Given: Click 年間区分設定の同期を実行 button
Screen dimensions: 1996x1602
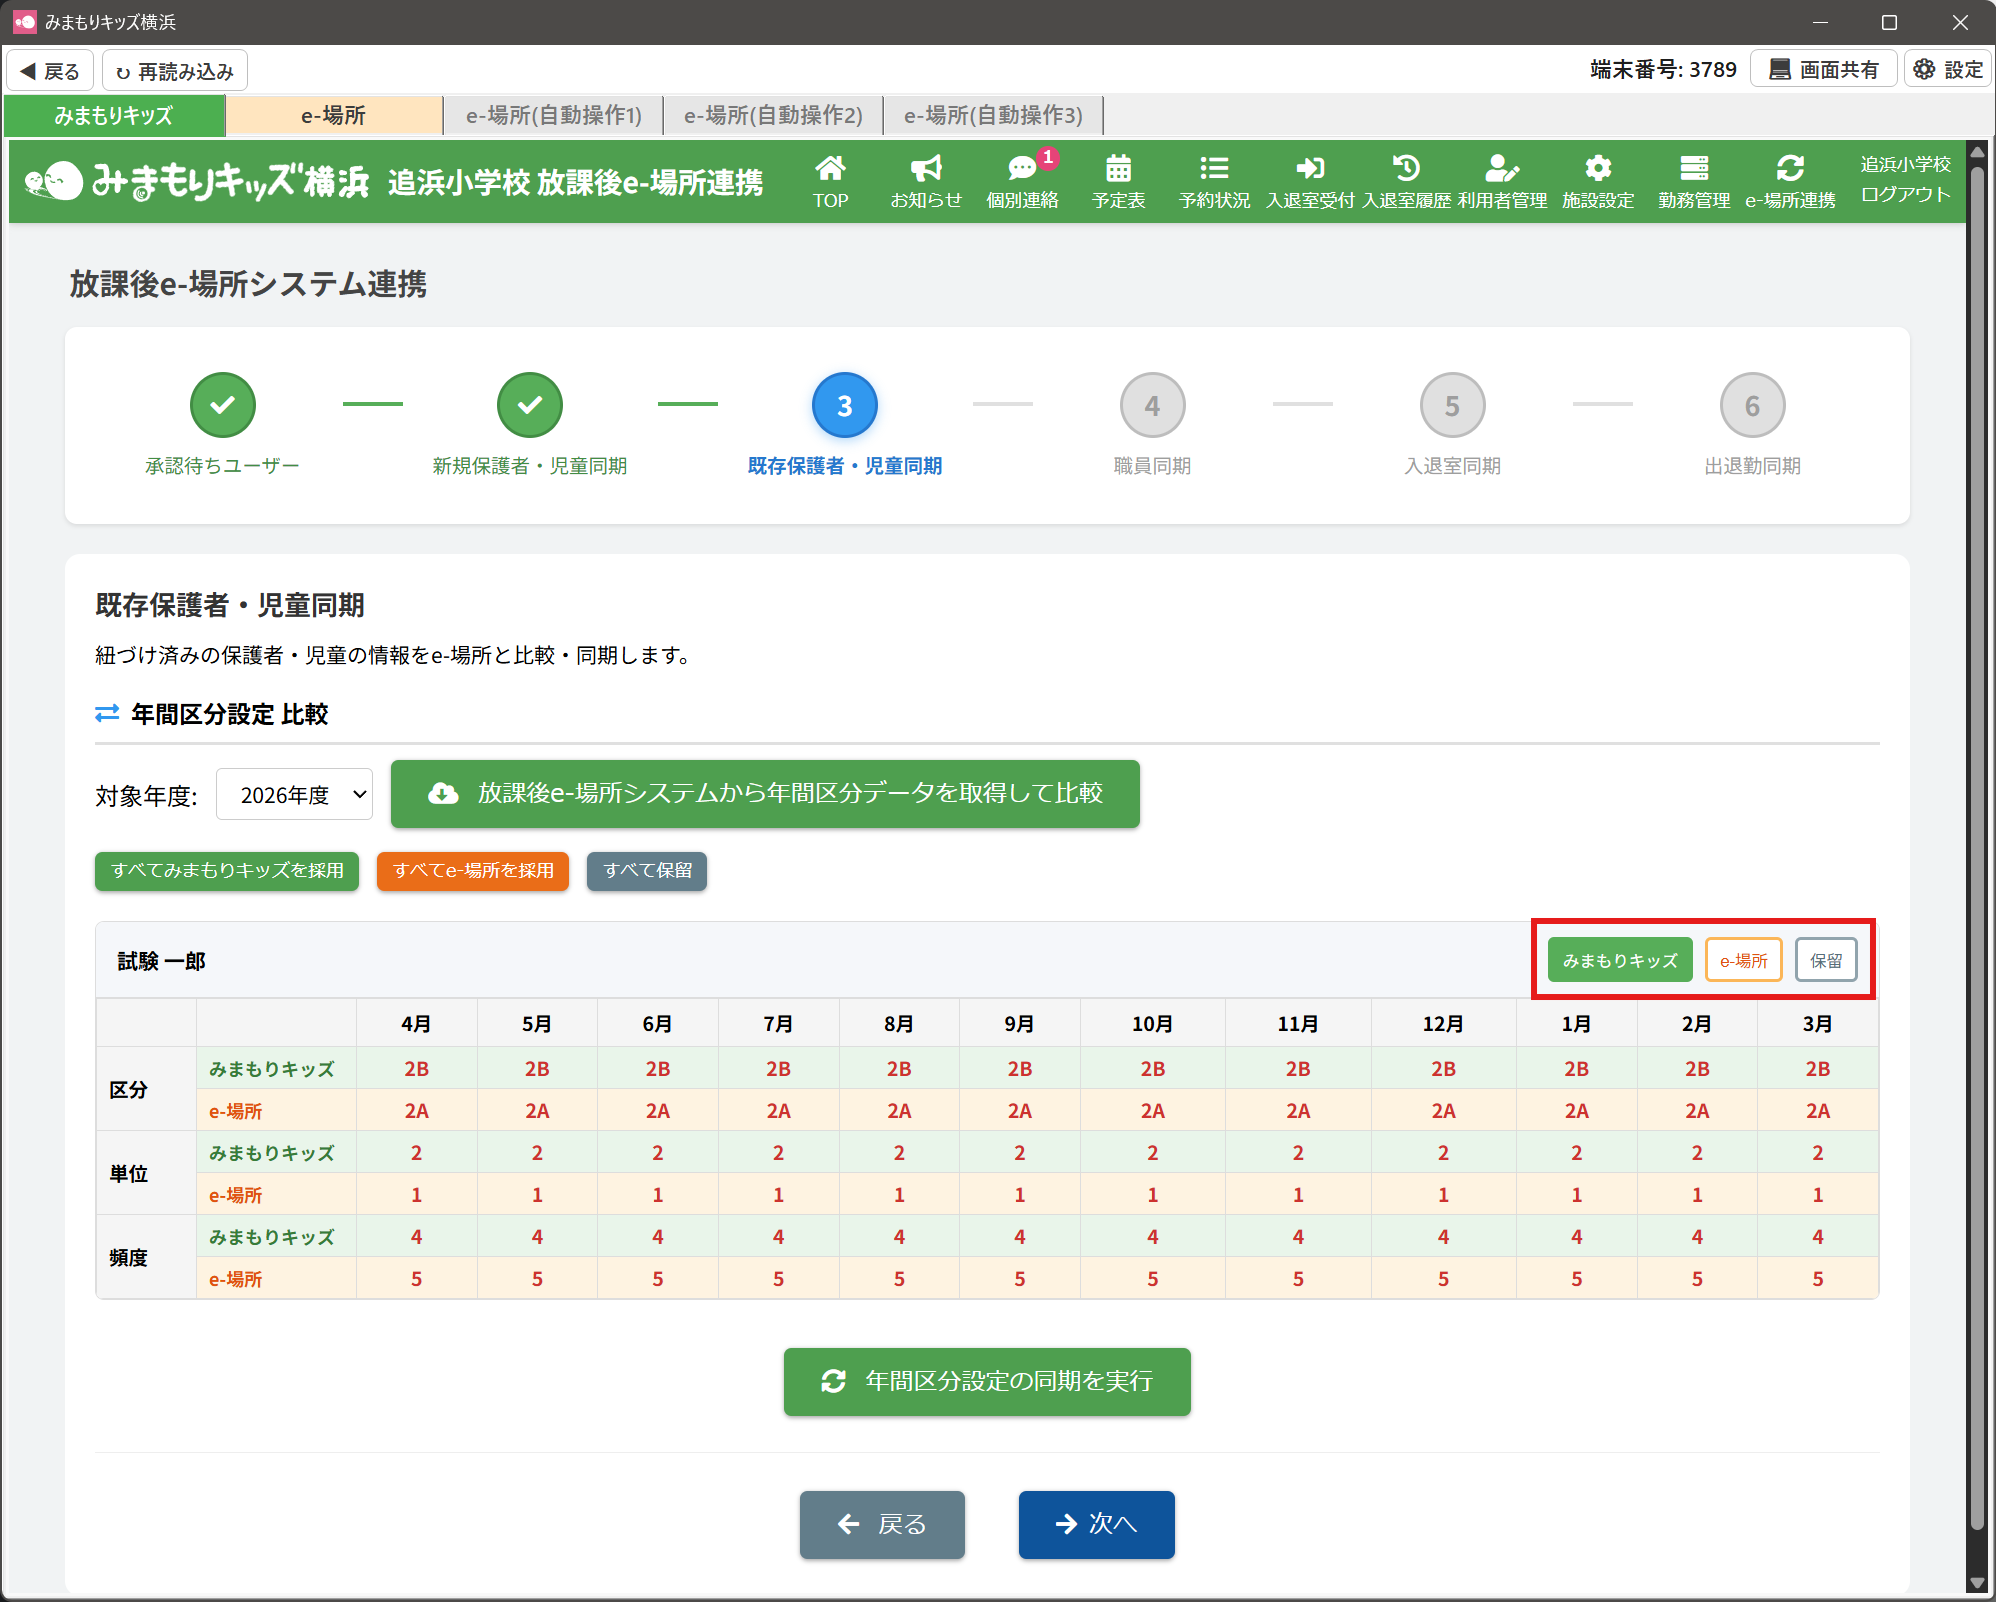Looking at the screenshot, I should pyautogui.click(x=987, y=1381).
